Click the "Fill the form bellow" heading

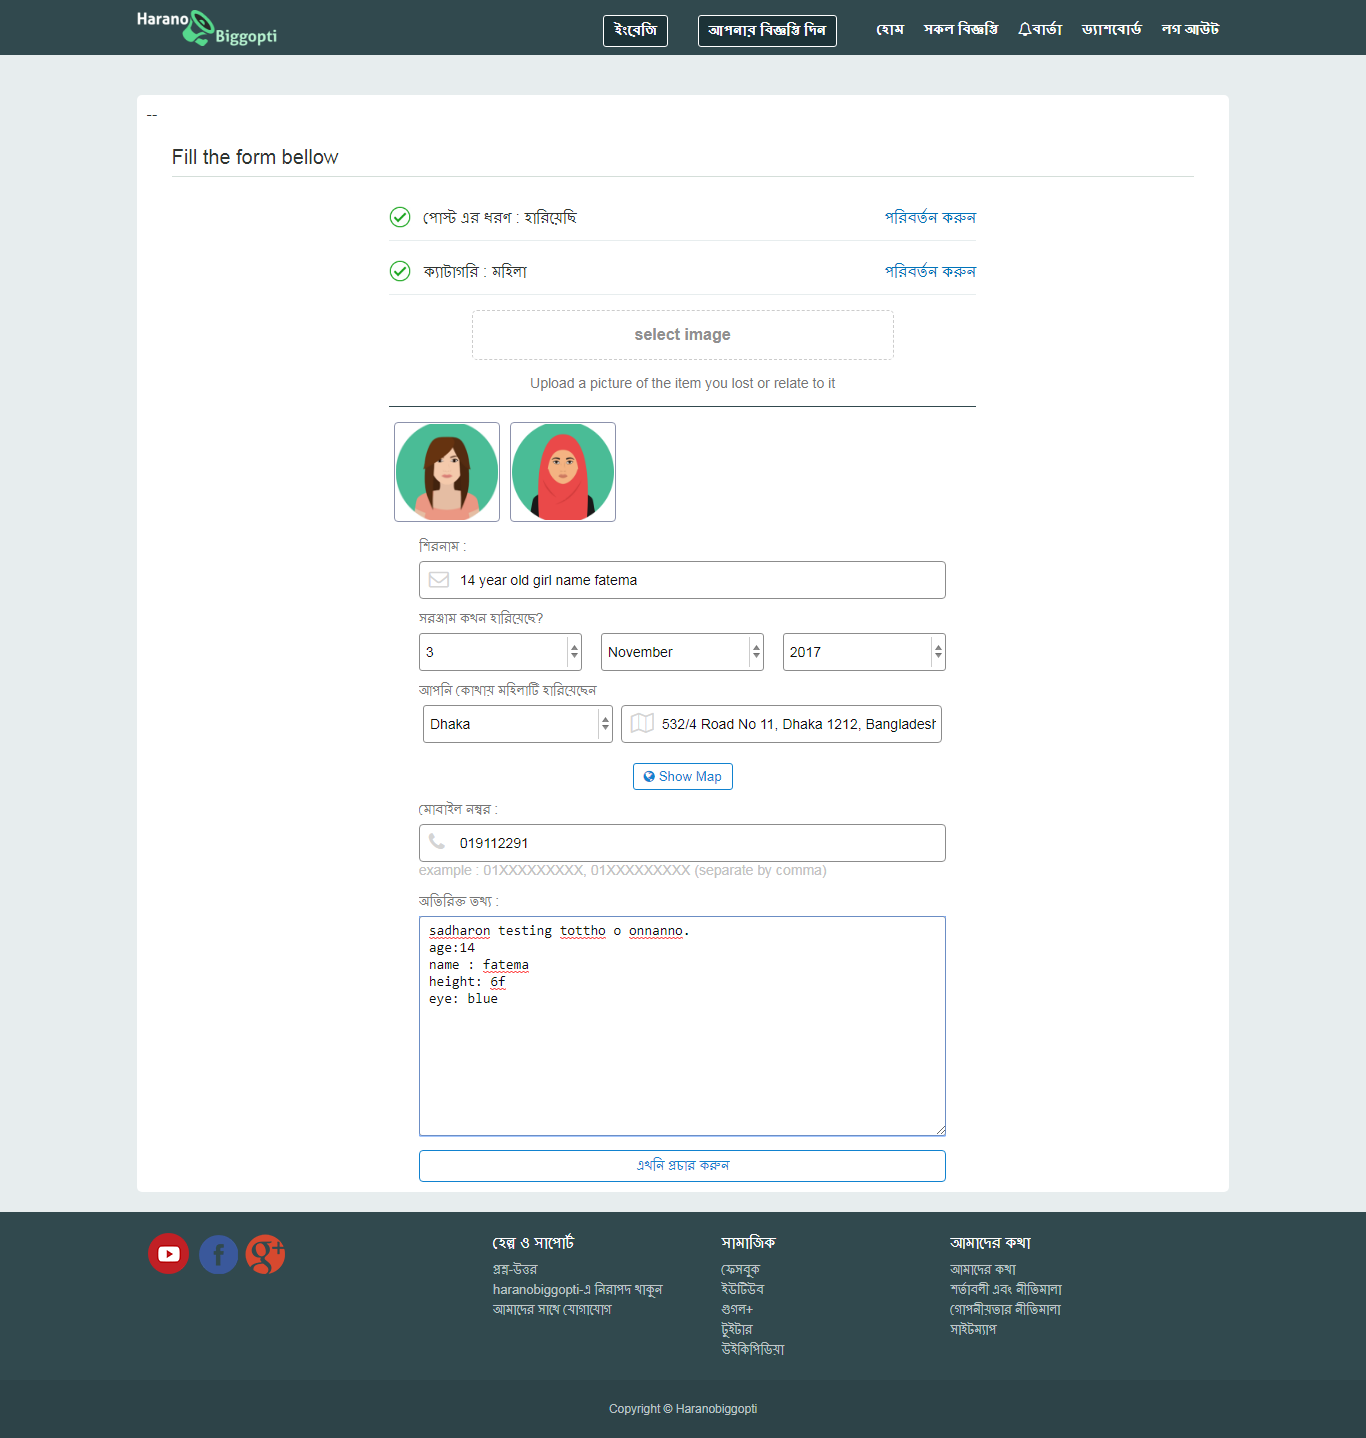(x=255, y=157)
